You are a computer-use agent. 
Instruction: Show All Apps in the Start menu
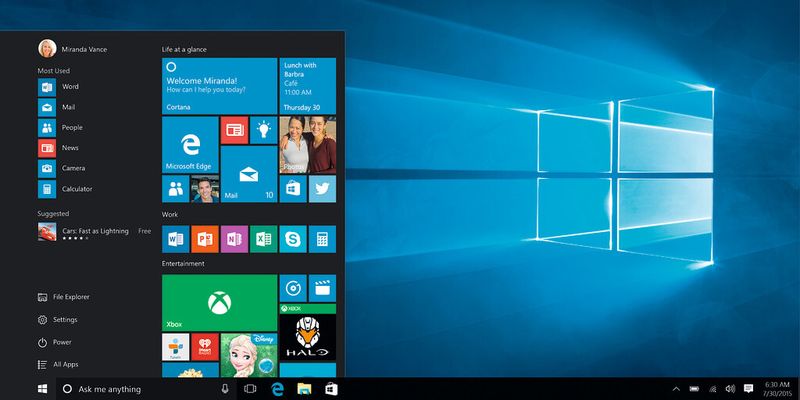58,365
